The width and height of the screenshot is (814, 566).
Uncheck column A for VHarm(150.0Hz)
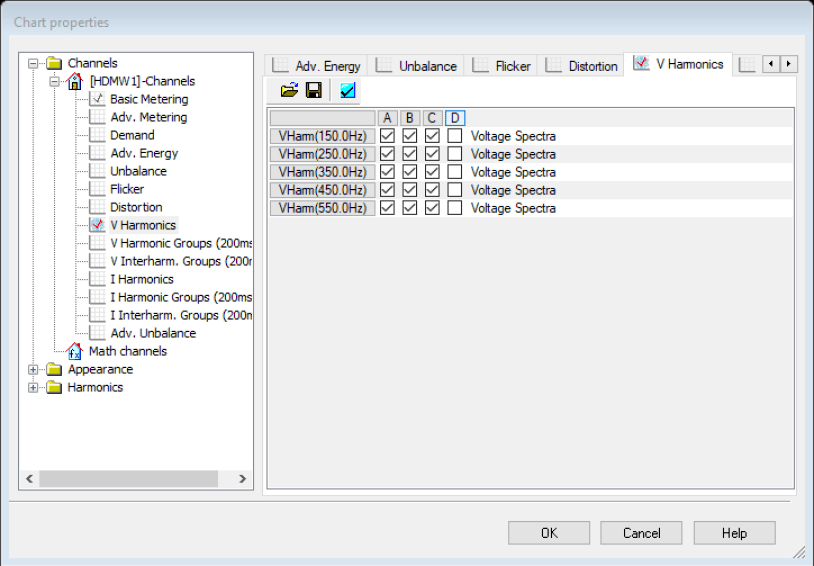[387, 136]
